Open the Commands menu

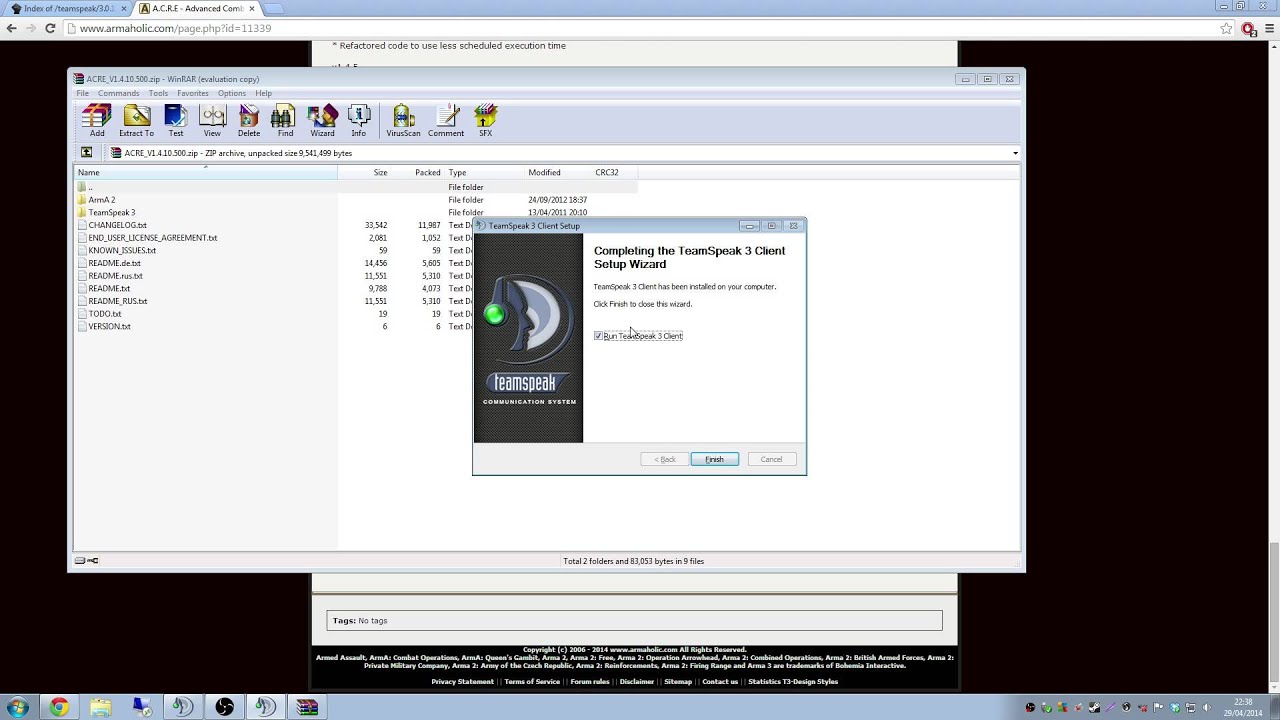pyautogui.click(x=118, y=93)
